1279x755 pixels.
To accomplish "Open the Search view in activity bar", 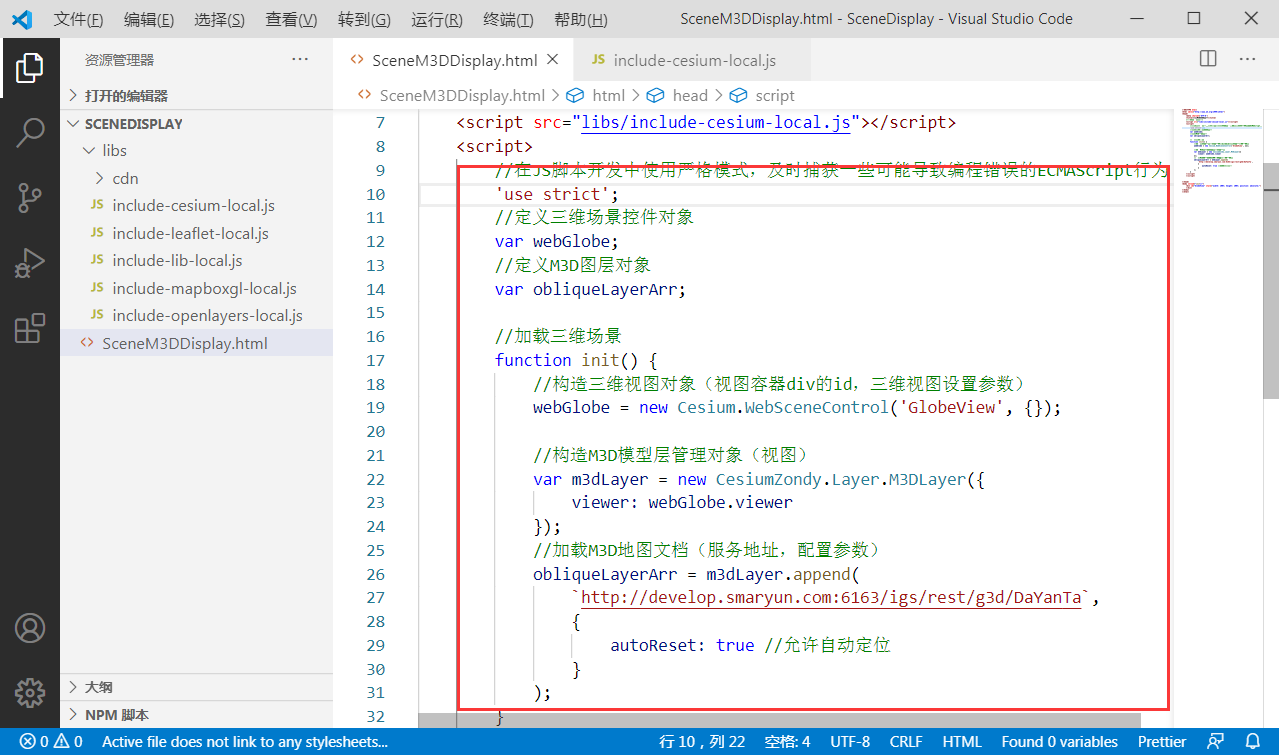I will point(30,132).
